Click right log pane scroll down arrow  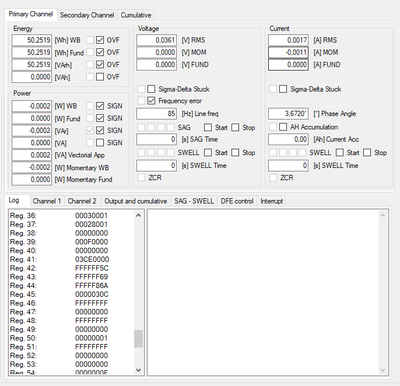pyautogui.click(x=383, y=370)
